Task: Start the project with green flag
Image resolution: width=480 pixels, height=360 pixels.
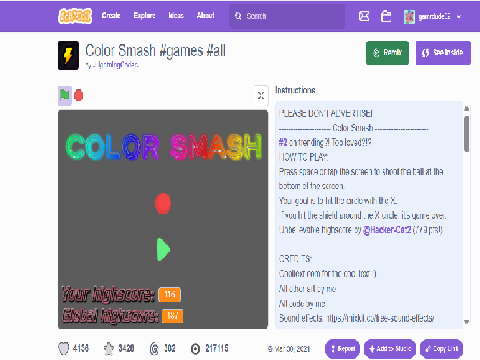Action: coord(65,96)
